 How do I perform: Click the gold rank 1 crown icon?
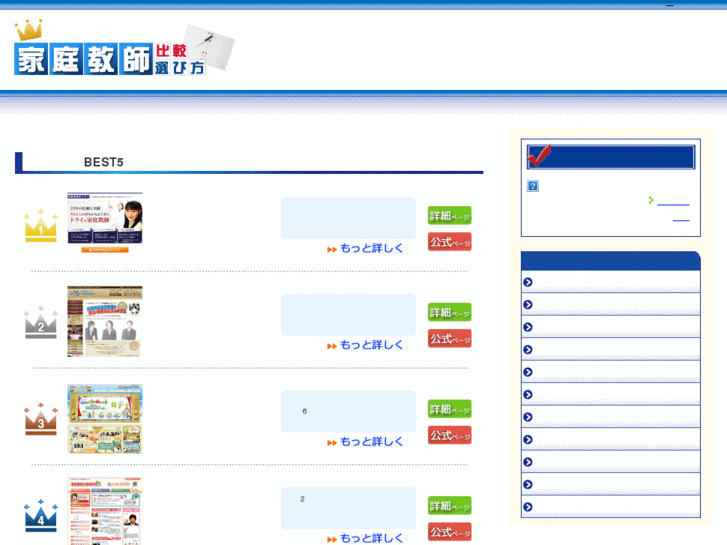coord(41,226)
